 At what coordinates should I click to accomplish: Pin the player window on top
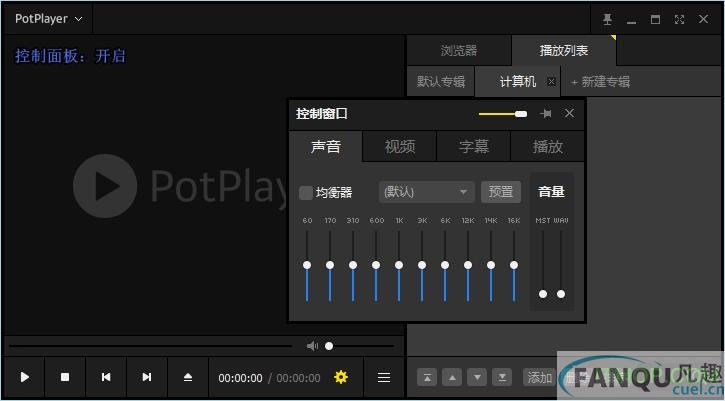coord(608,19)
